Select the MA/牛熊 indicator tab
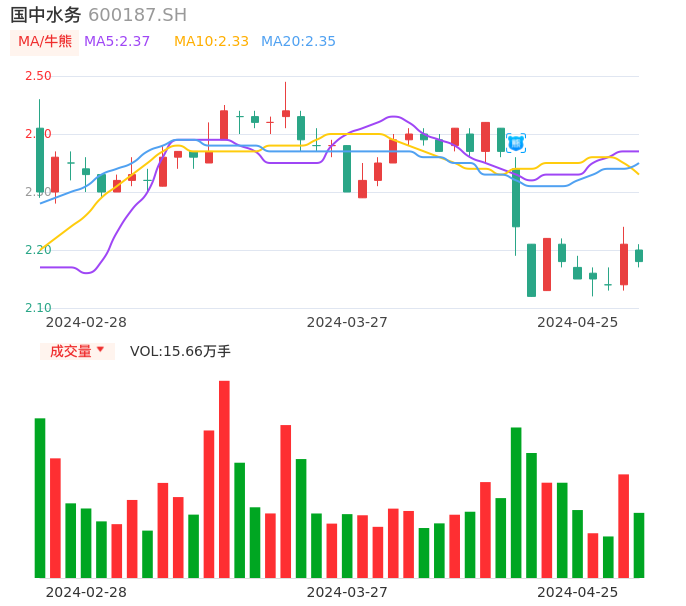This screenshot has height=606, width=686. click(x=44, y=42)
